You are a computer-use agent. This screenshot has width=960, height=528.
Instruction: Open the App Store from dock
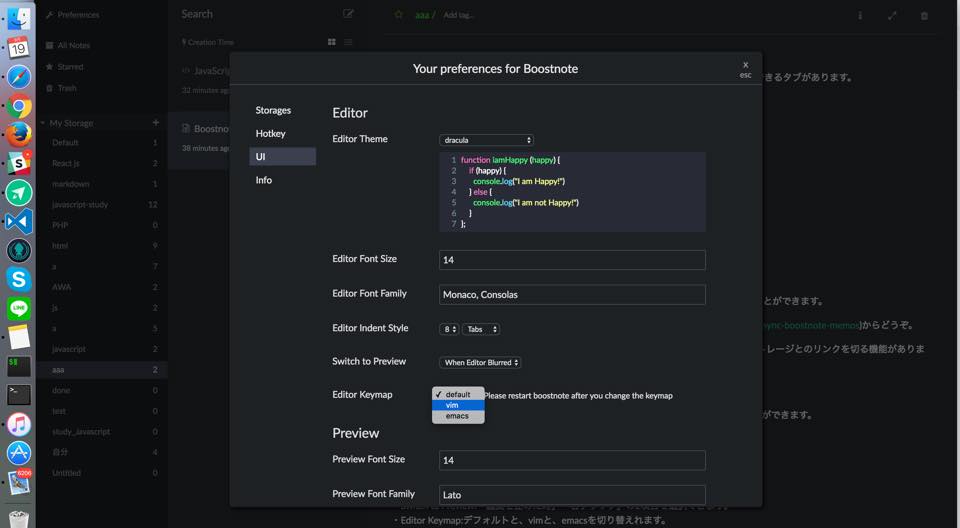pos(18,453)
